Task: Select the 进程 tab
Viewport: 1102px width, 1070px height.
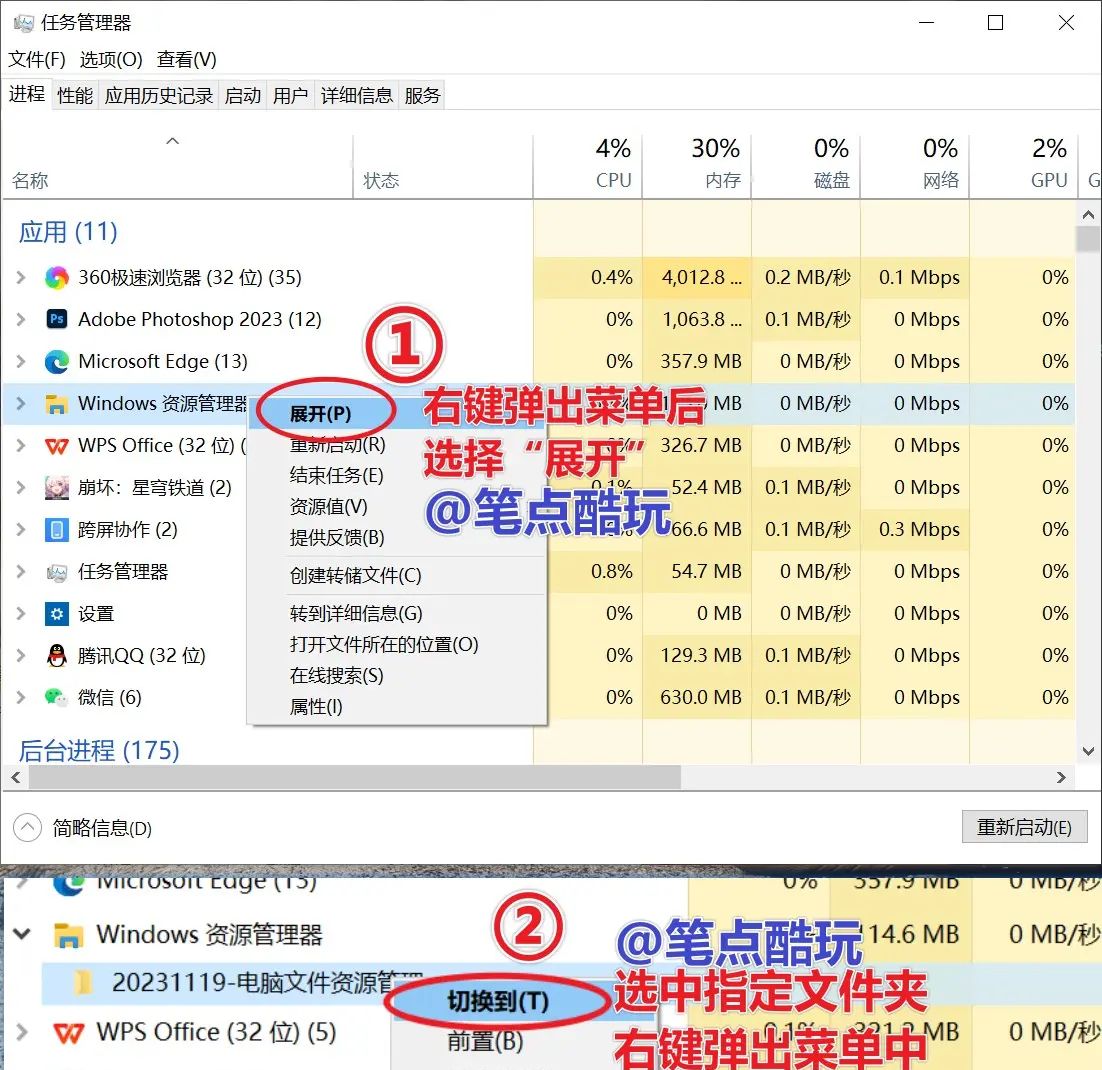Action: (27, 94)
